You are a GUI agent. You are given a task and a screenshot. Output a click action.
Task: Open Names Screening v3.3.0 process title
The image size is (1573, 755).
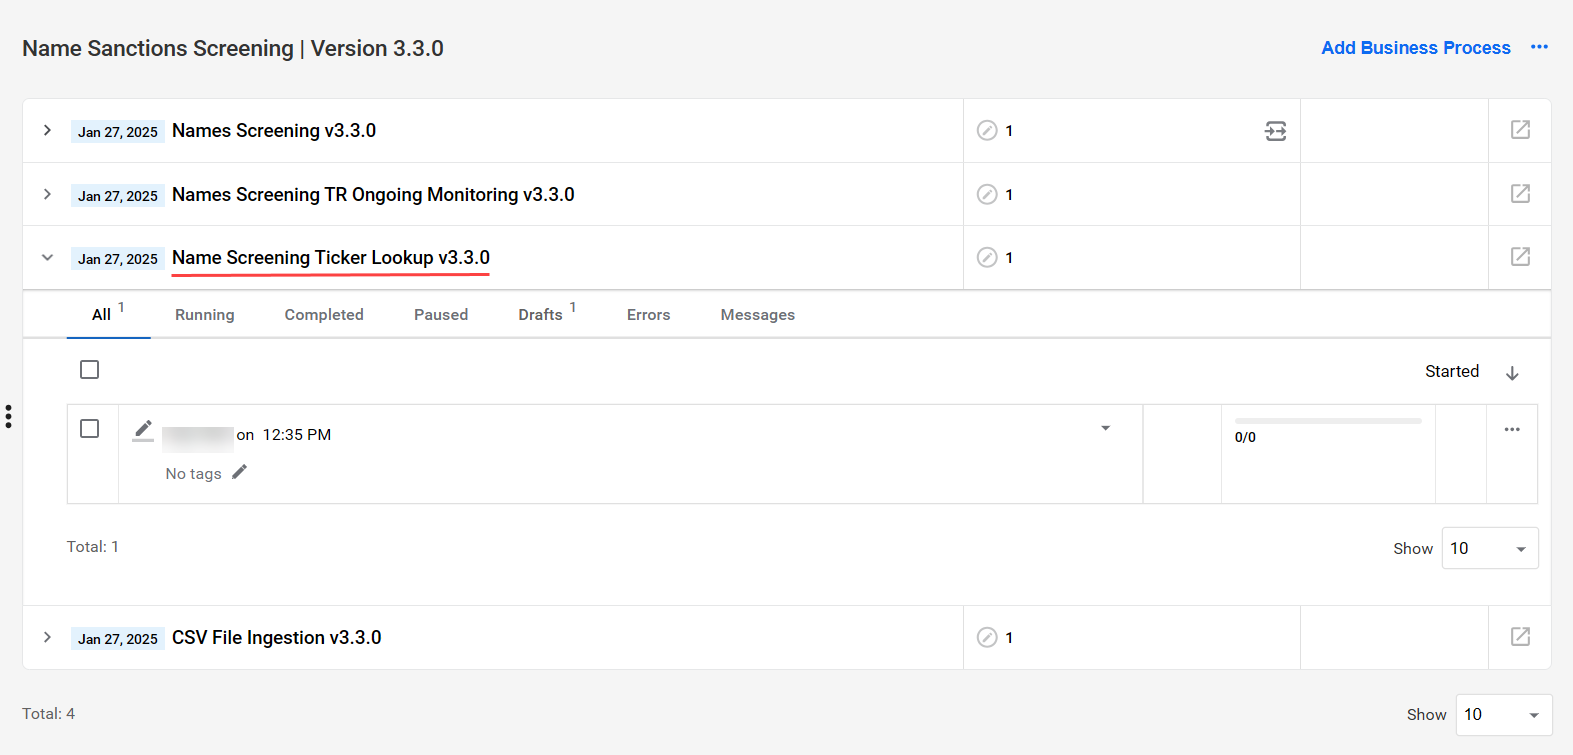[274, 130]
